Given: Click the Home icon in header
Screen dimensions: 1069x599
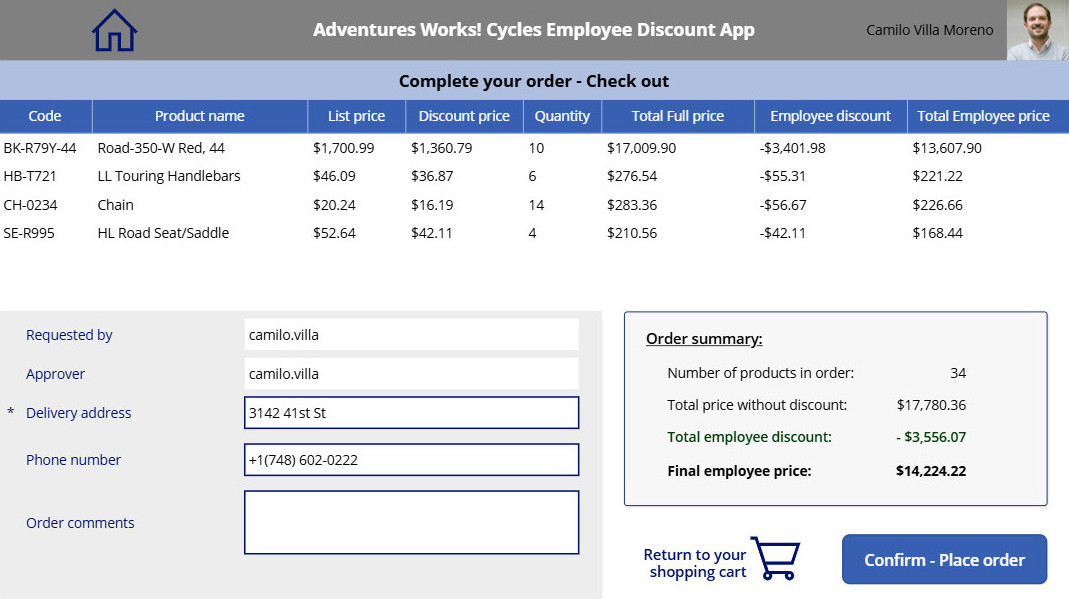Looking at the screenshot, I should (115, 30).
